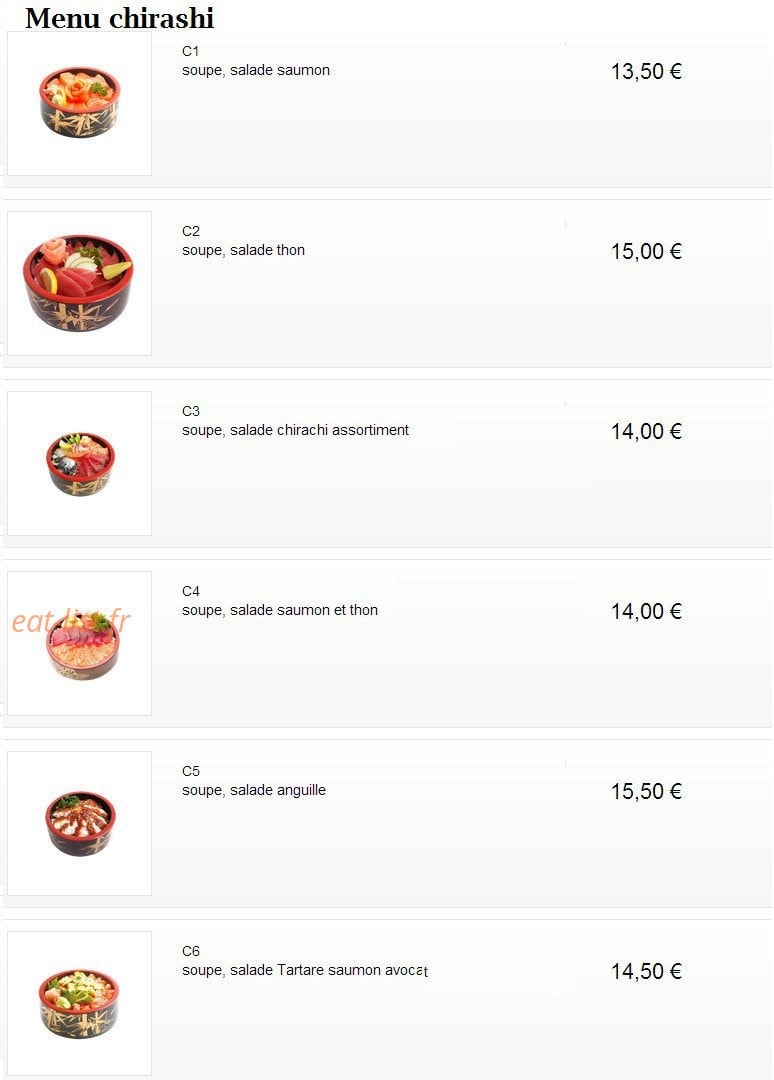Click 'soupe, salade thon' description
The image size is (774, 1080).
243,250
